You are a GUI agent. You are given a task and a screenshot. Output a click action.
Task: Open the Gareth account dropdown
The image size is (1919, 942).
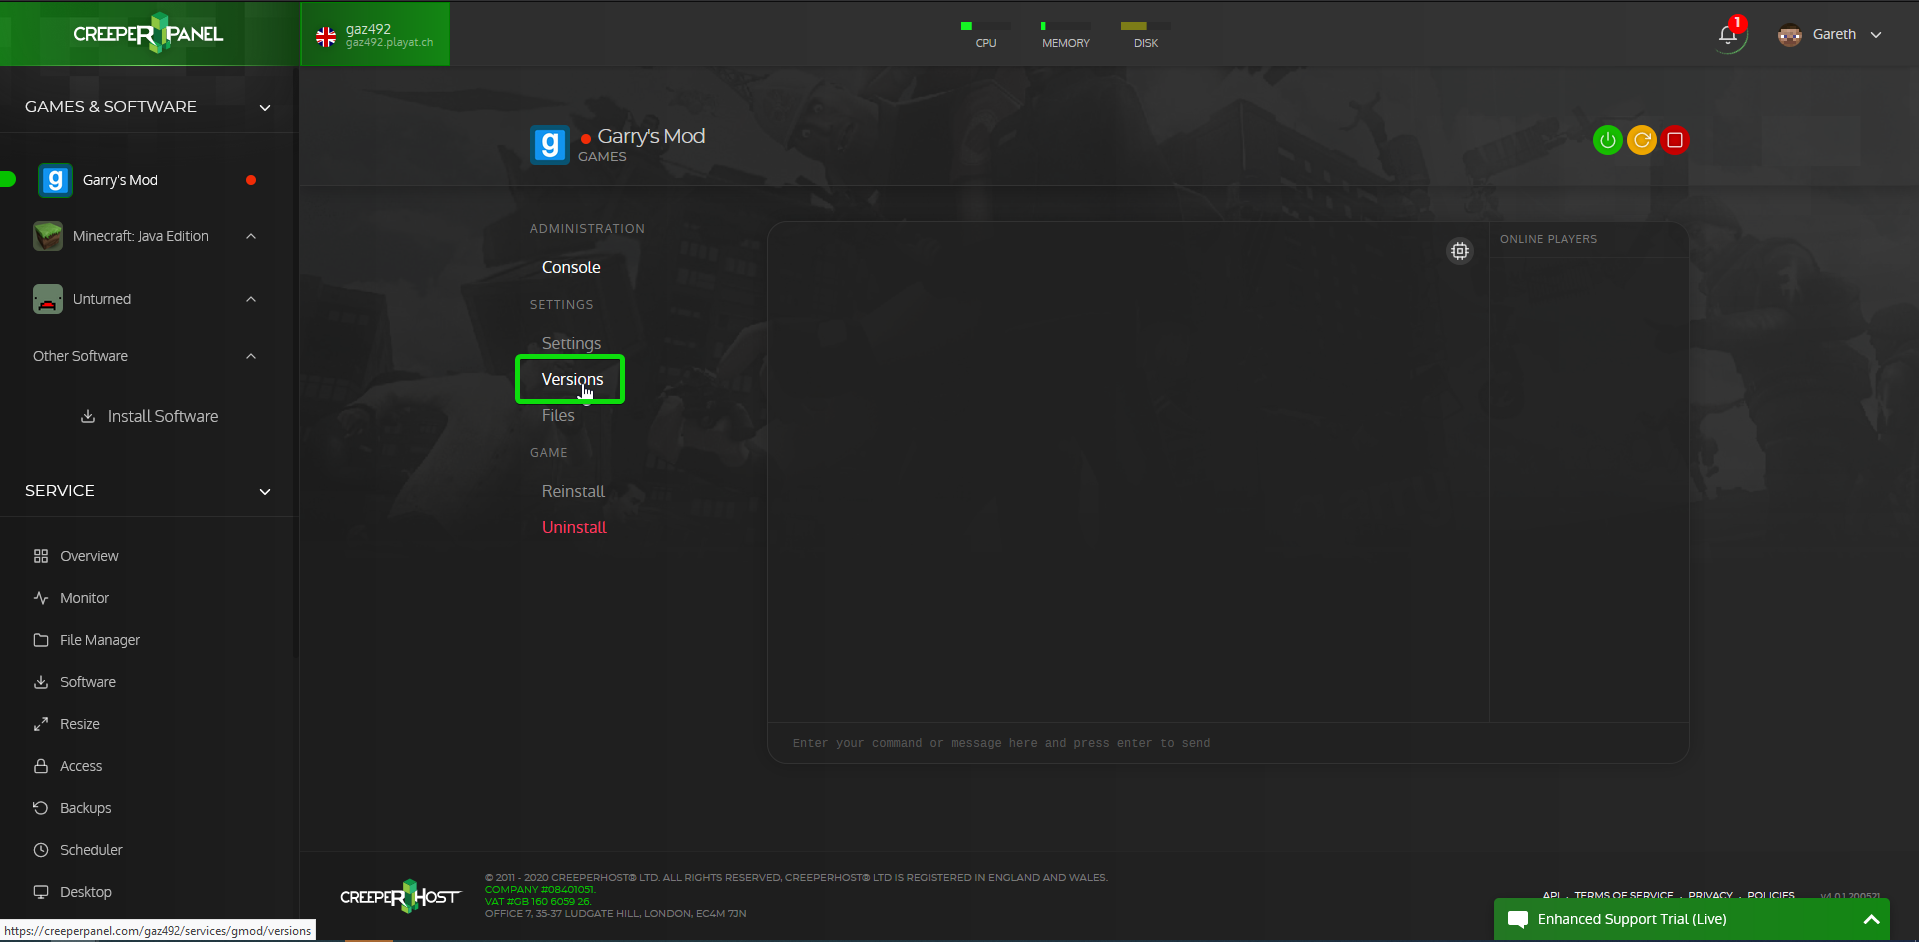(x=1876, y=35)
